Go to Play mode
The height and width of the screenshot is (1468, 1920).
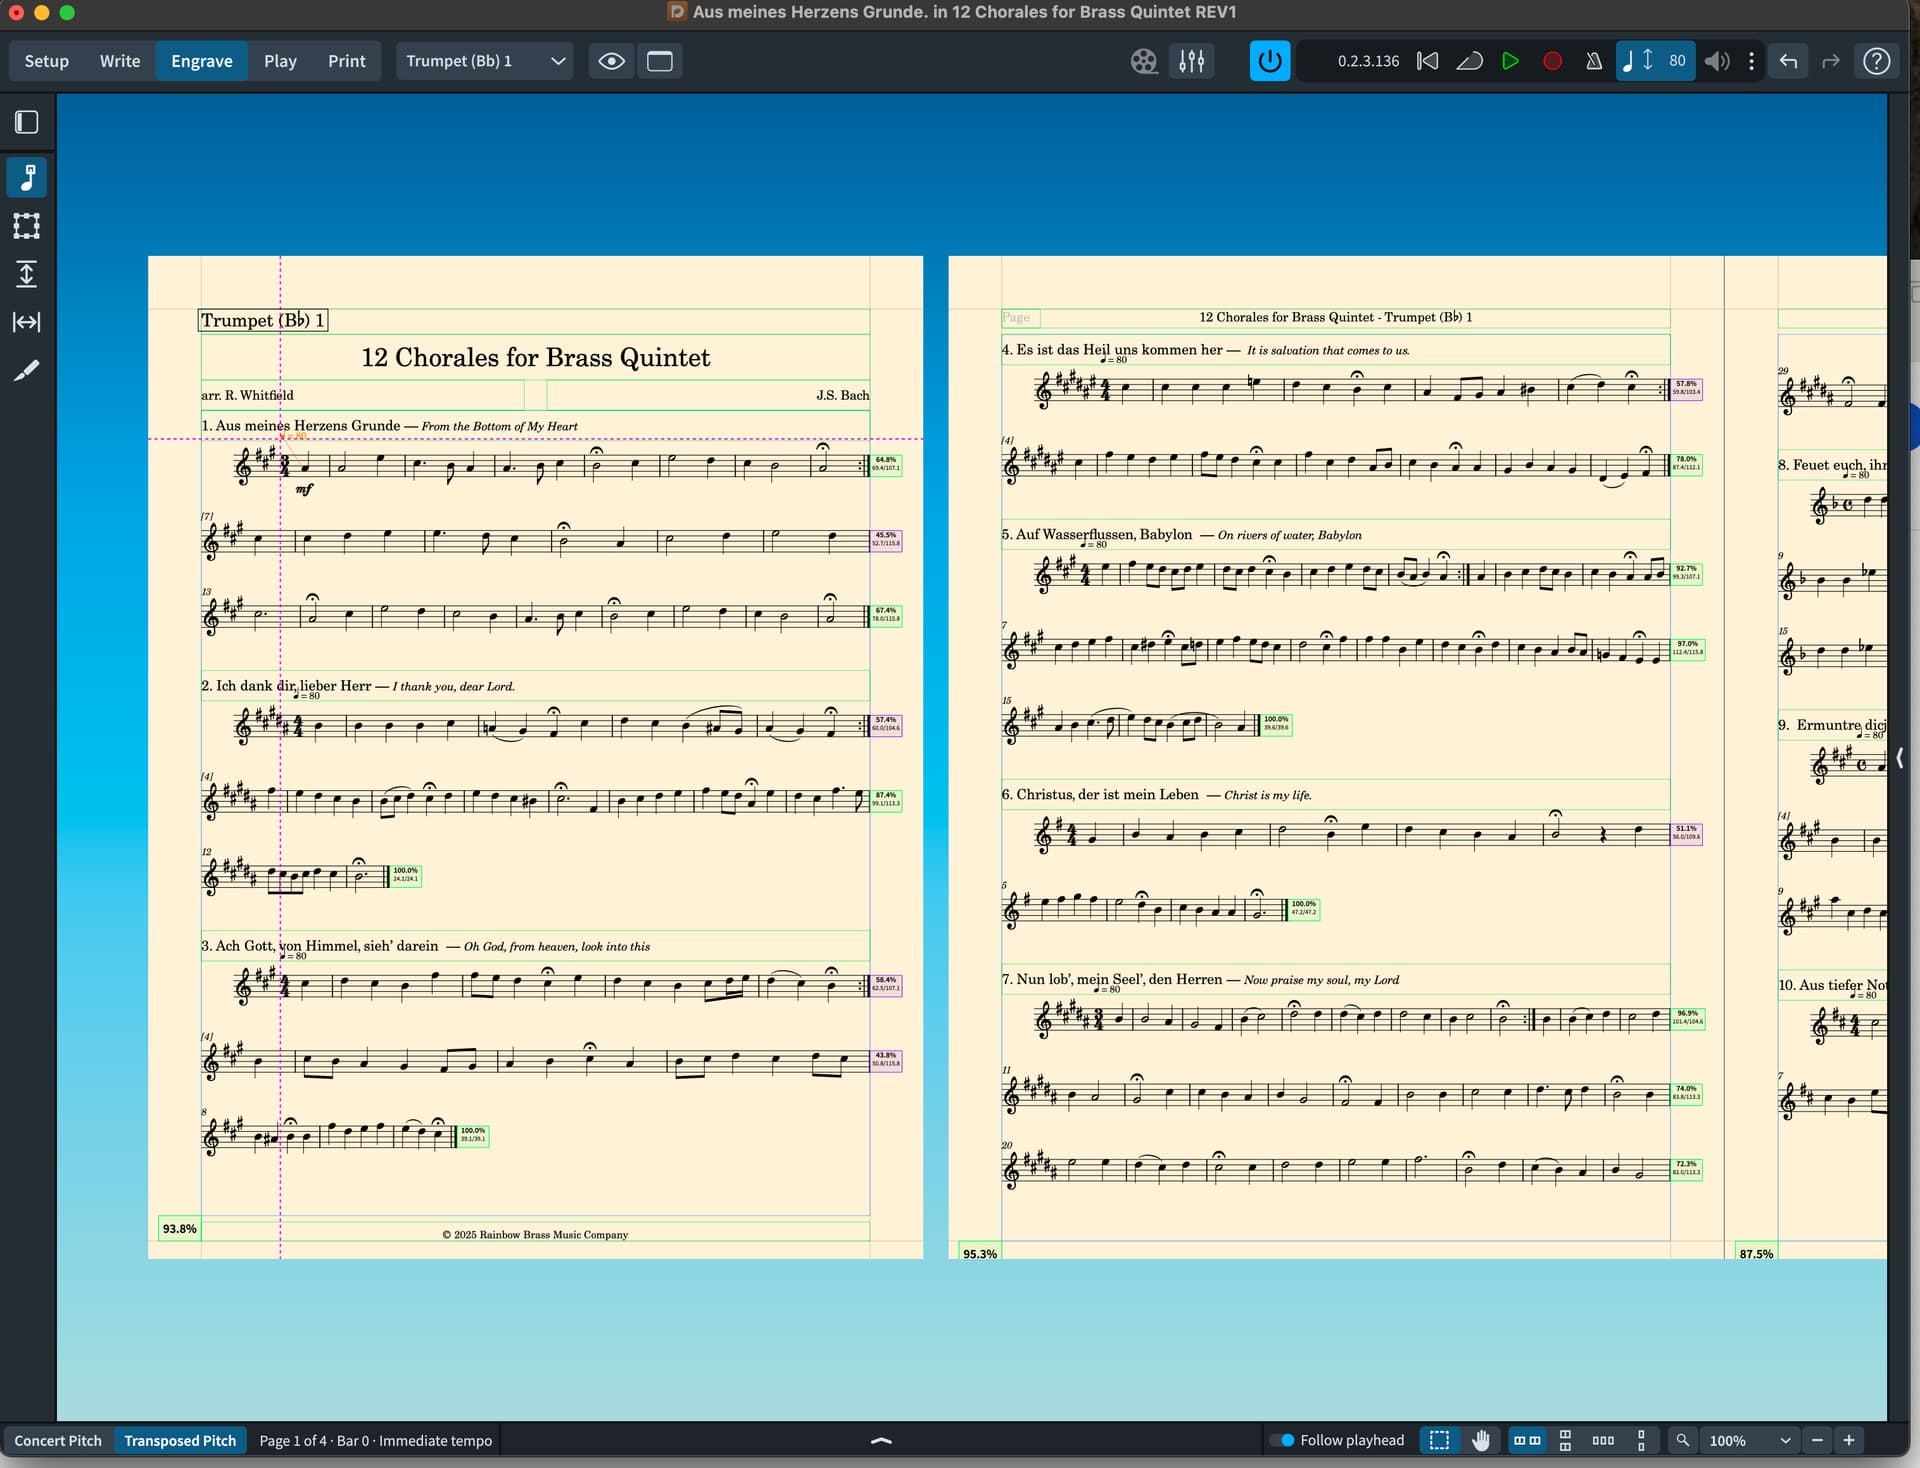[280, 61]
